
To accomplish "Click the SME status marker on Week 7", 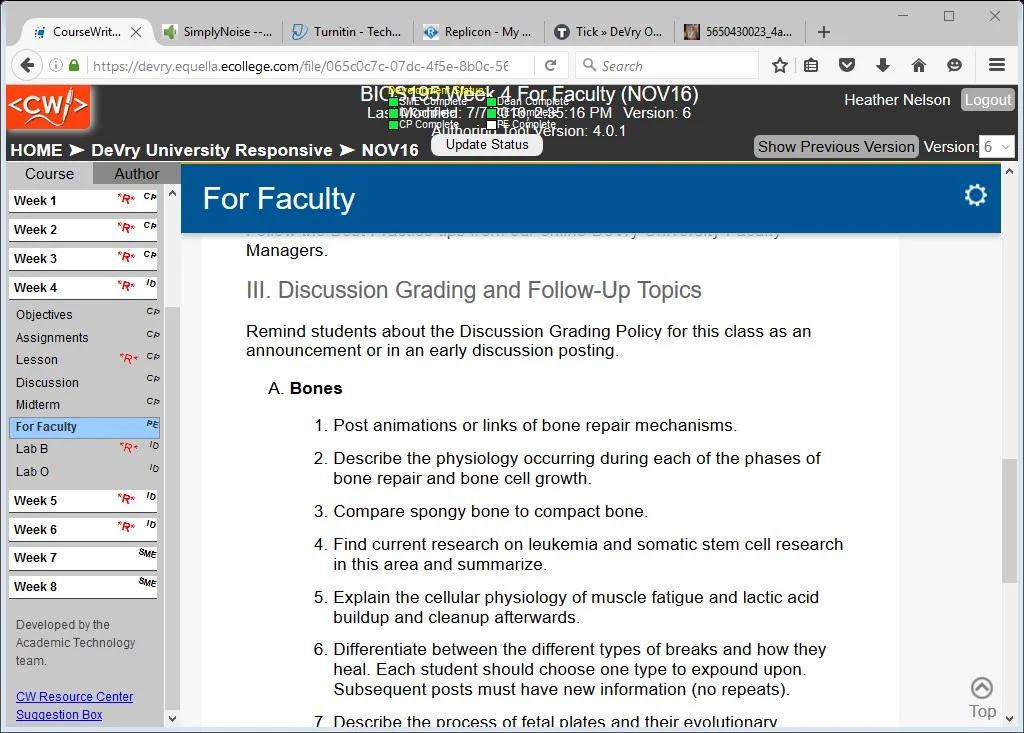I will (x=148, y=553).
